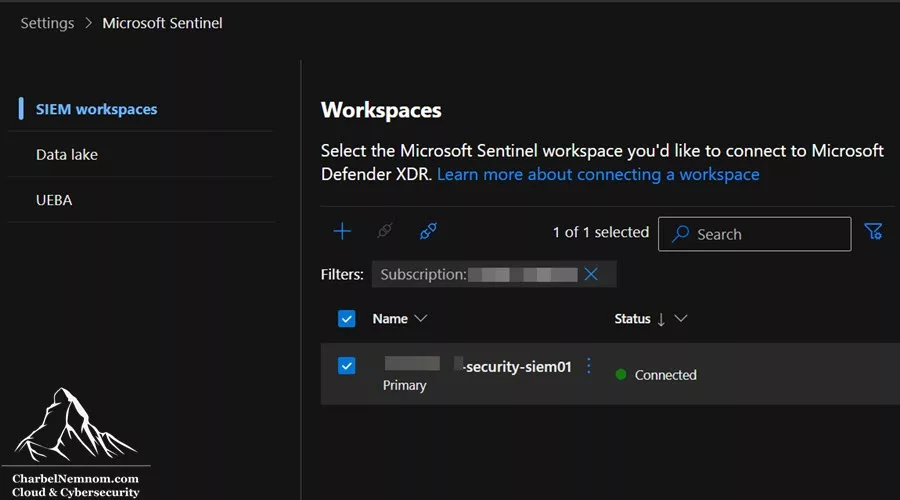
Task: Click the Workspaces heading
Action: point(381,110)
